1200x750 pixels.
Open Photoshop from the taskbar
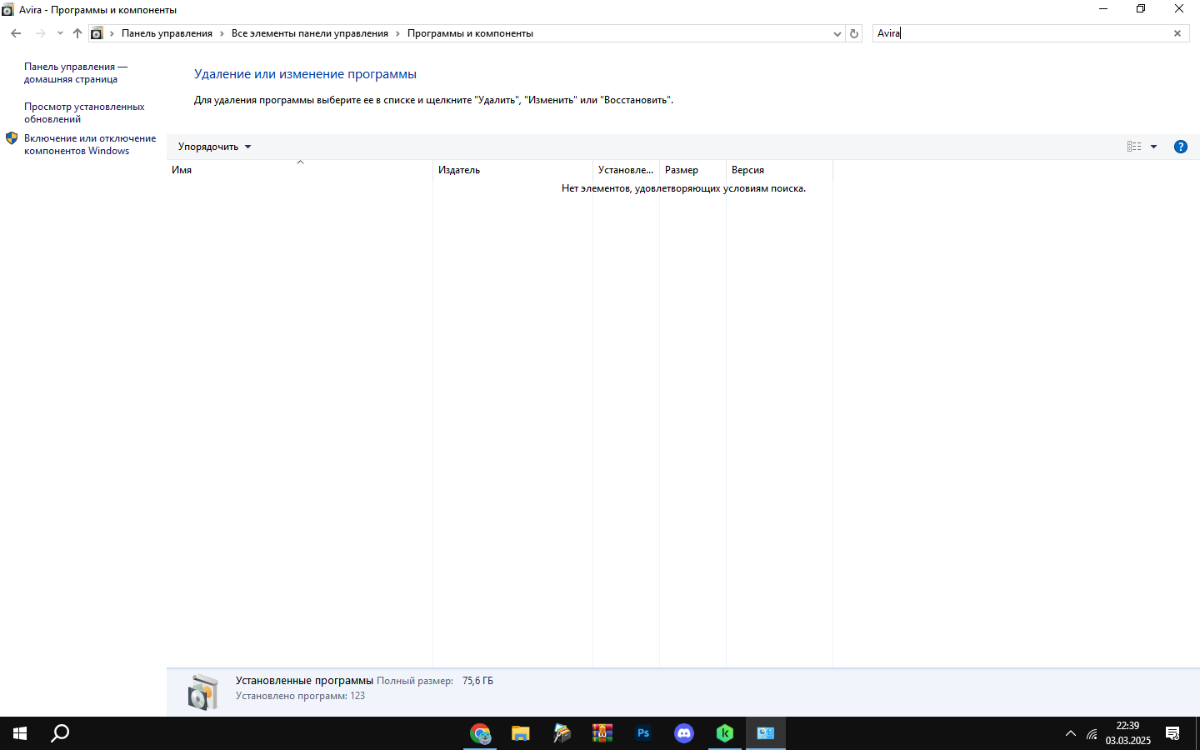coord(643,733)
